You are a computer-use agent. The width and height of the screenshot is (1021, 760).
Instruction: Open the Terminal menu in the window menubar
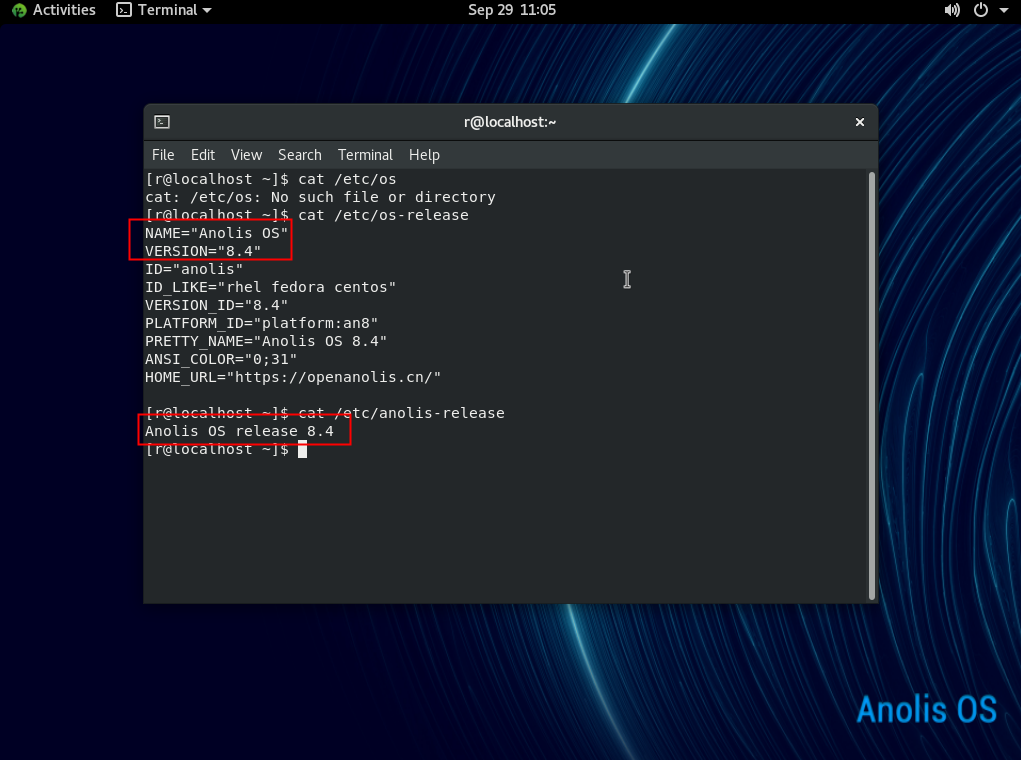[x=365, y=155]
